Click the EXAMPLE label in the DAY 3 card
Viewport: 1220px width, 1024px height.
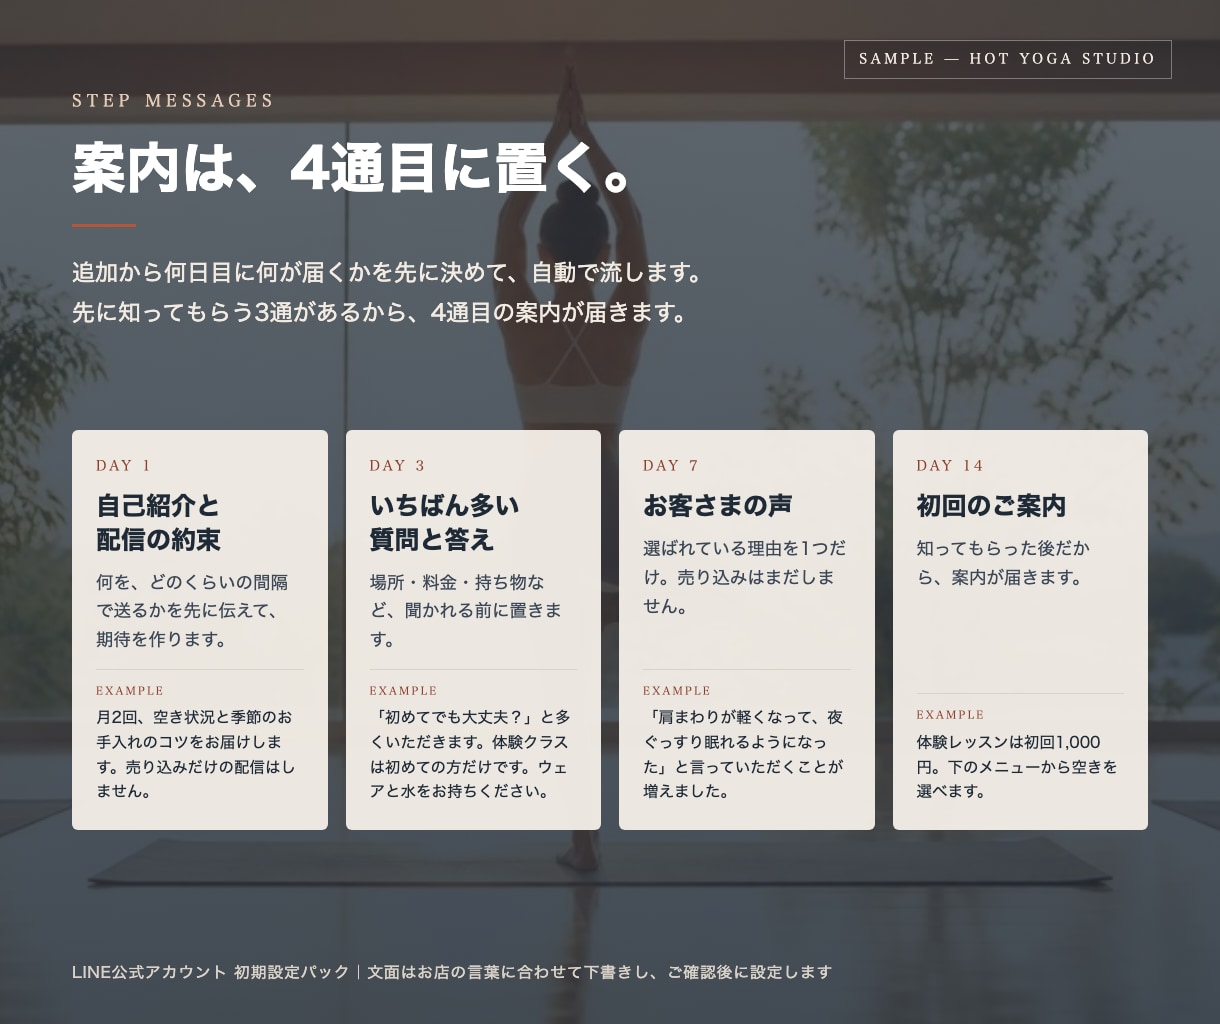[403, 691]
